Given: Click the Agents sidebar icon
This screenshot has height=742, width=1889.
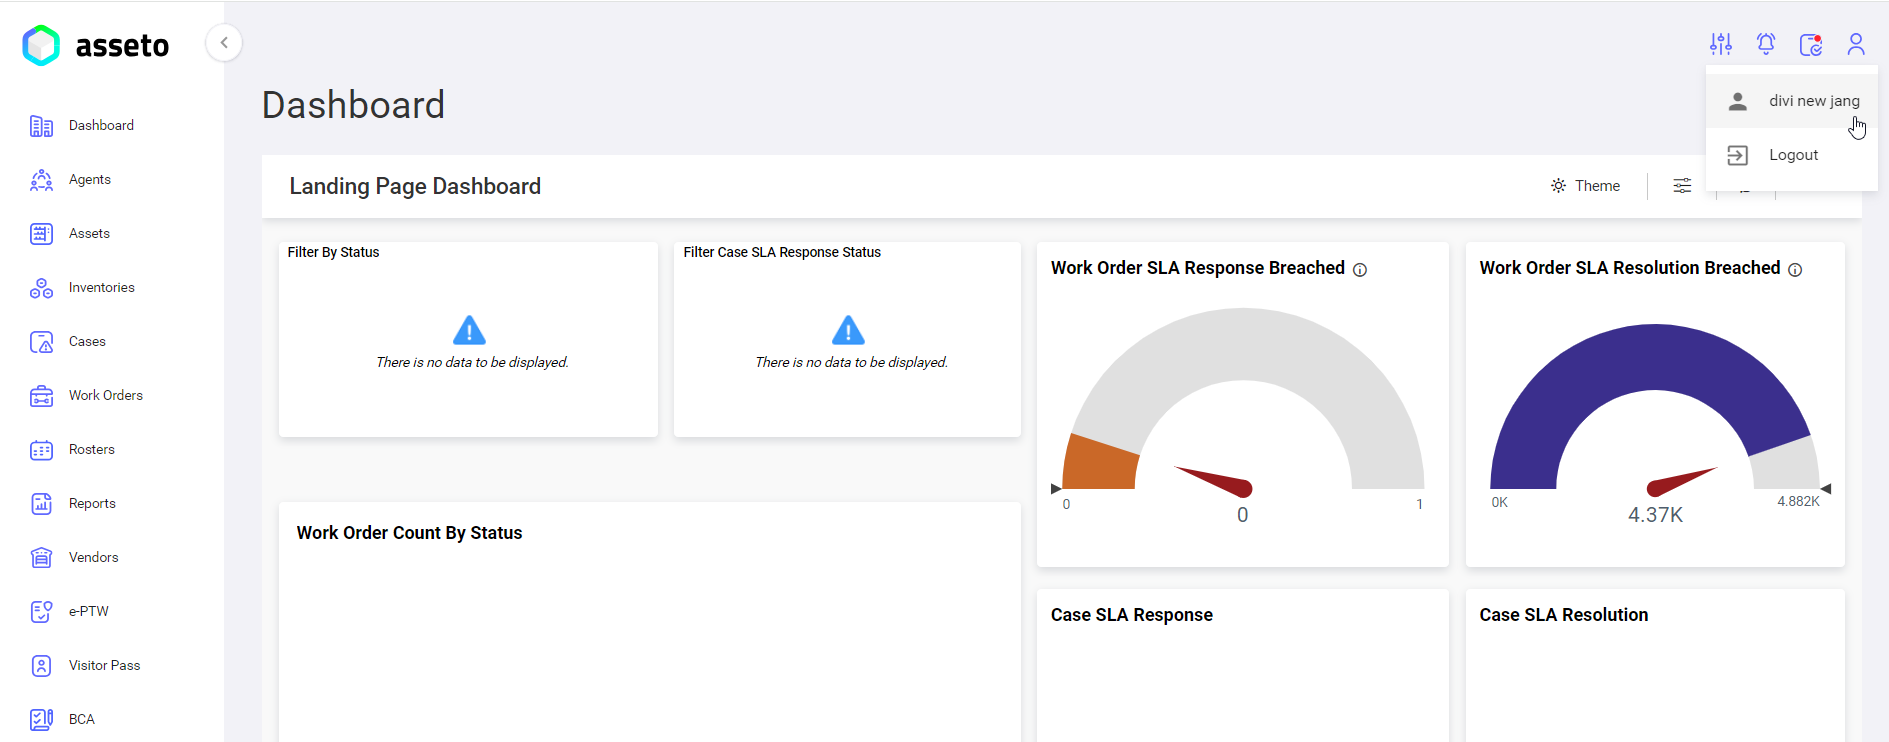Looking at the screenshot, I should pyautogui.click(x=41, y=180).
